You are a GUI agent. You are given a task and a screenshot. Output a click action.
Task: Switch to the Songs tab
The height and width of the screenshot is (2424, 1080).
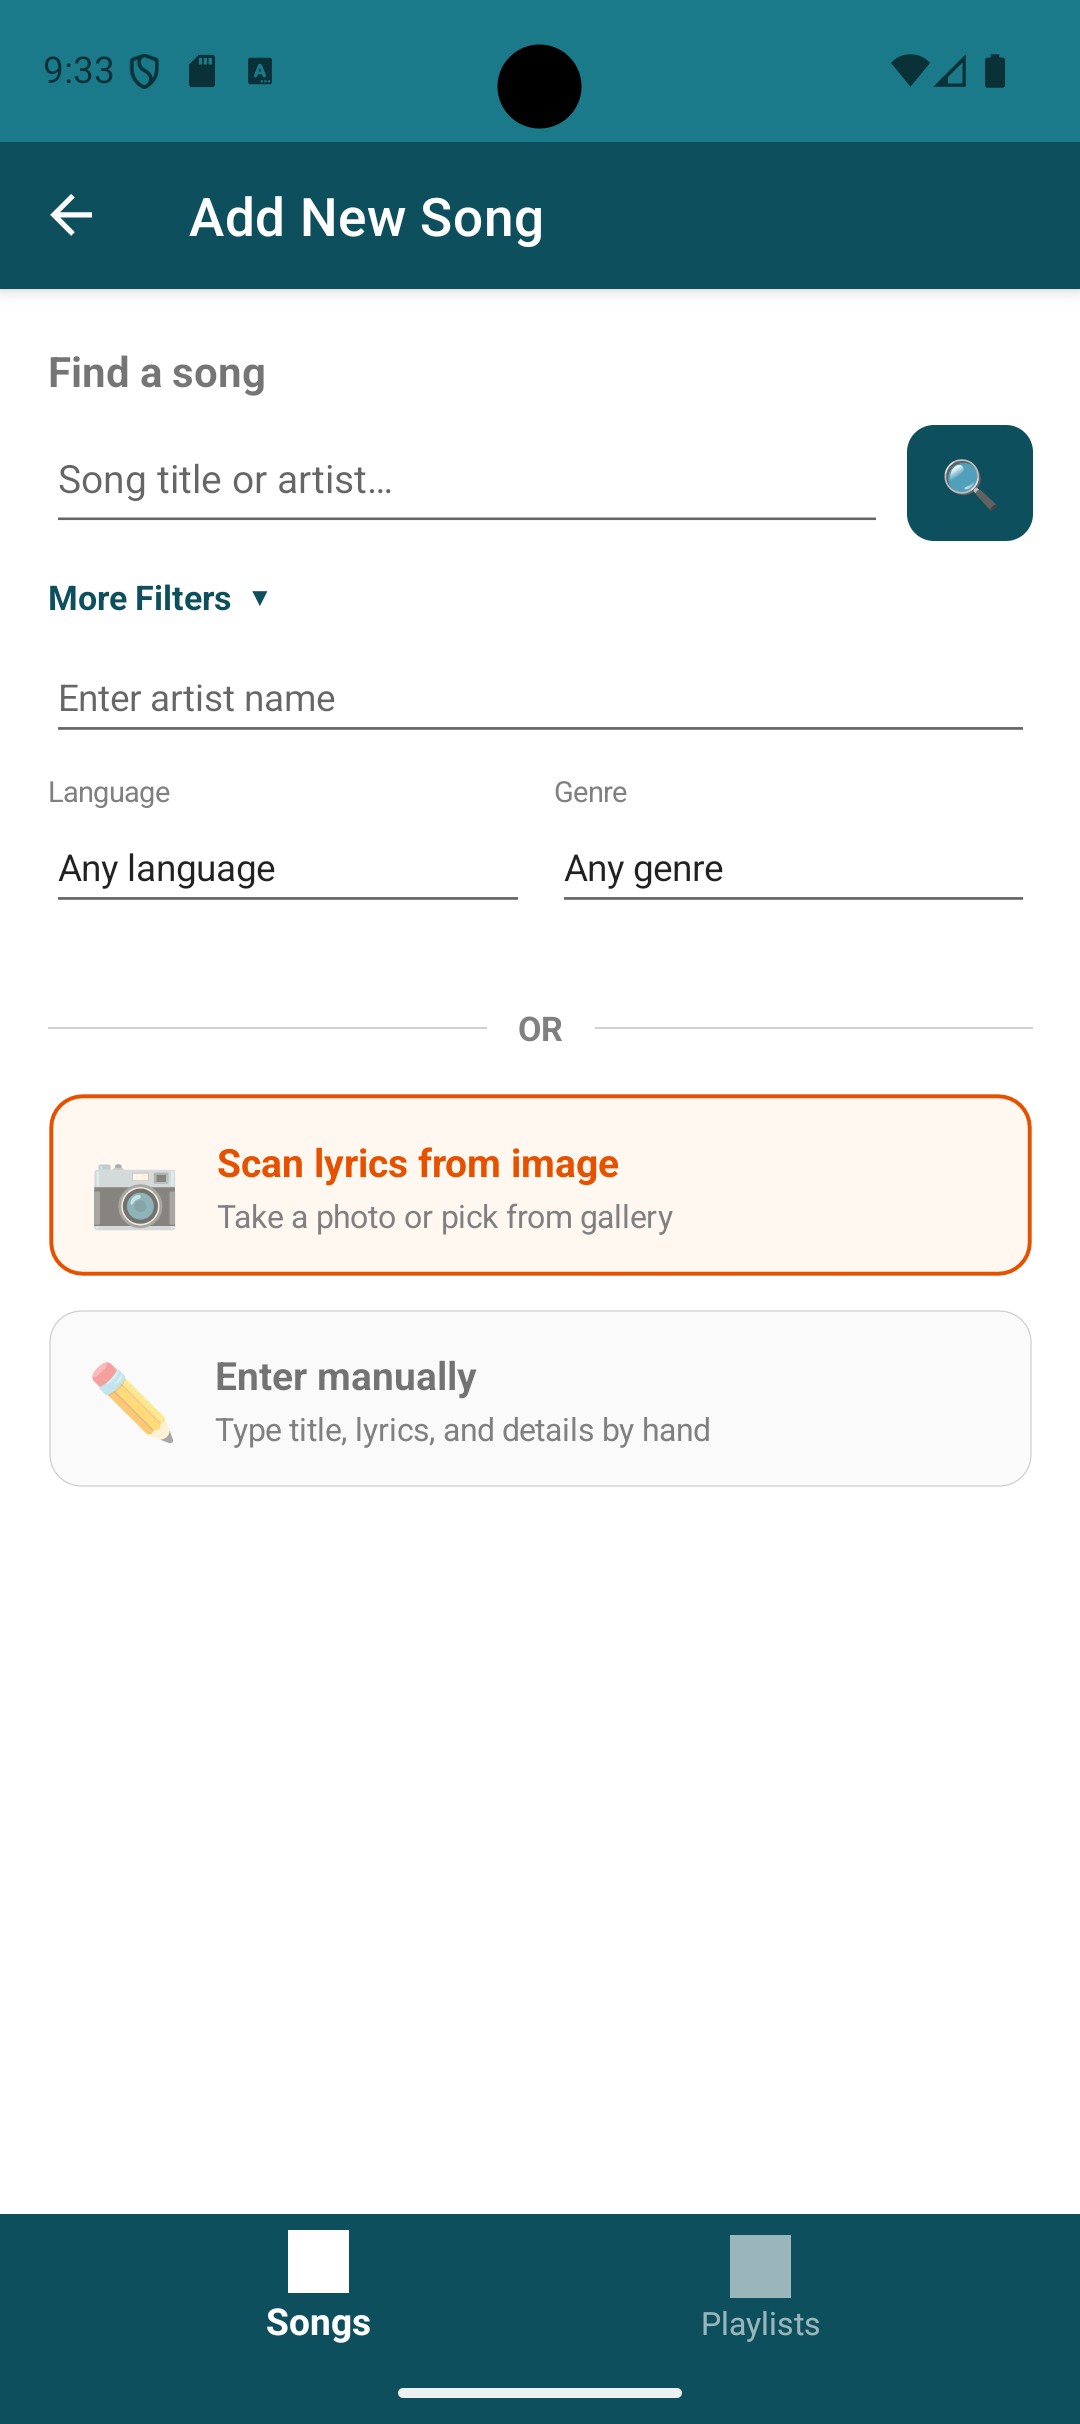(318, 2320)
